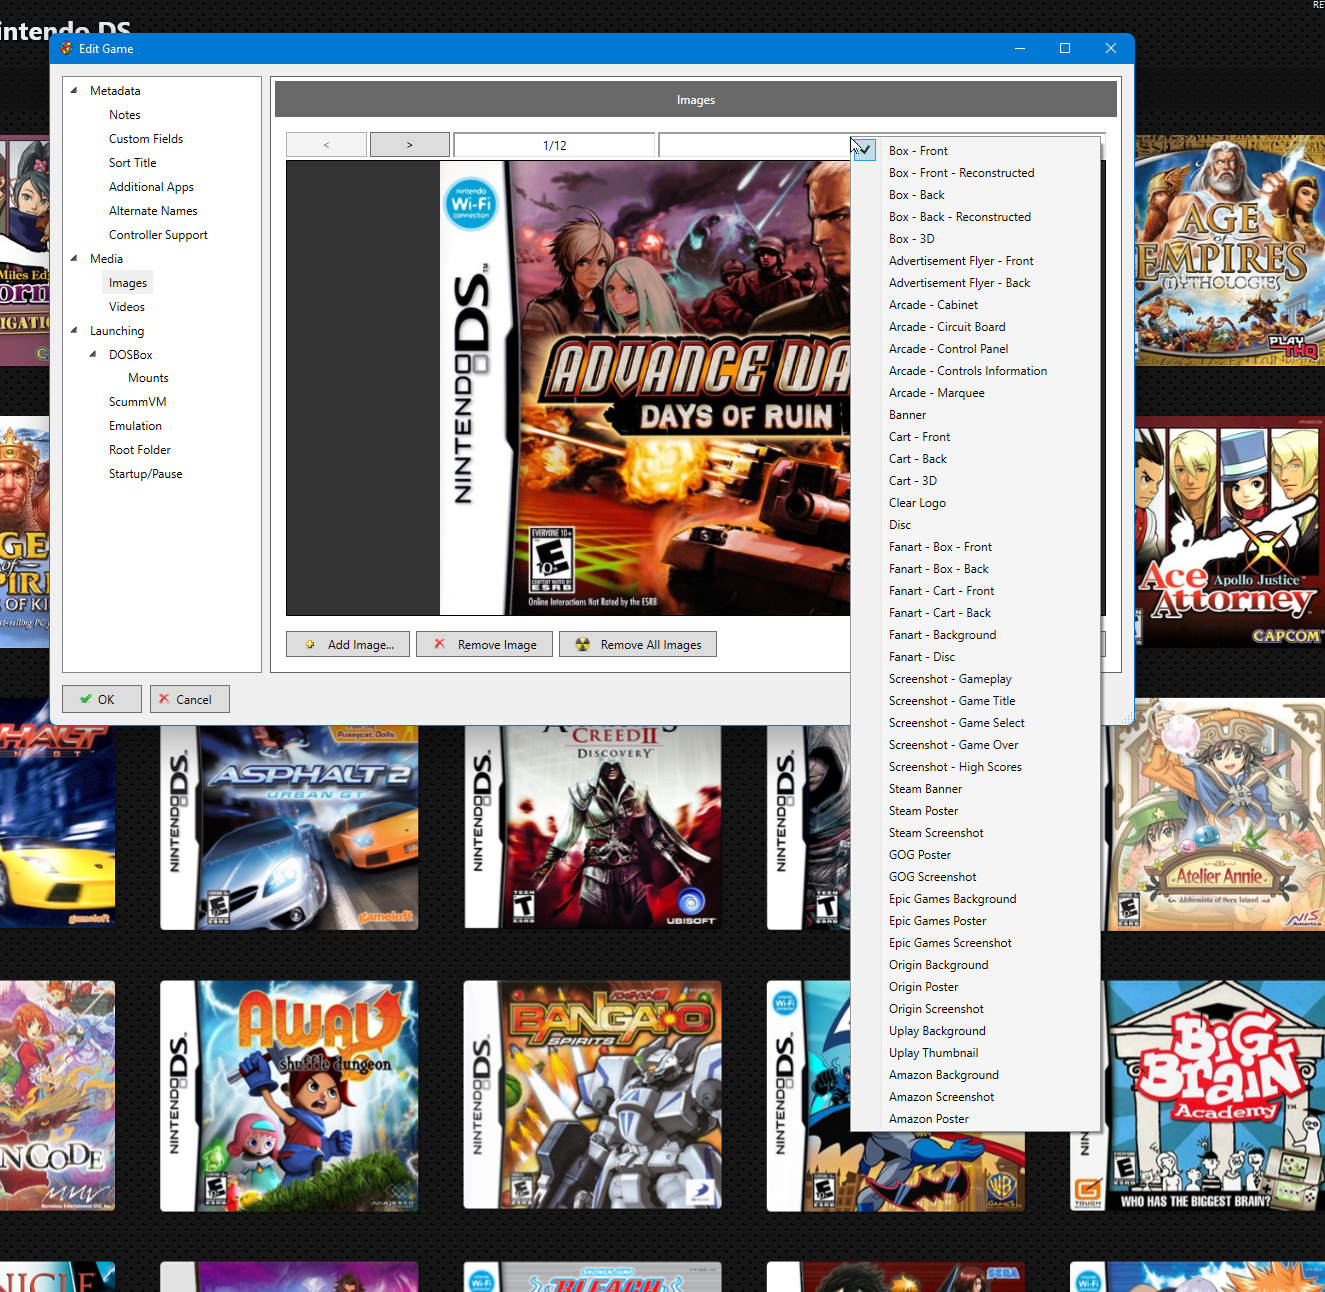Open Additional Apps section
This screenshot has width=1325, height=1292.
tap(151, 187)
